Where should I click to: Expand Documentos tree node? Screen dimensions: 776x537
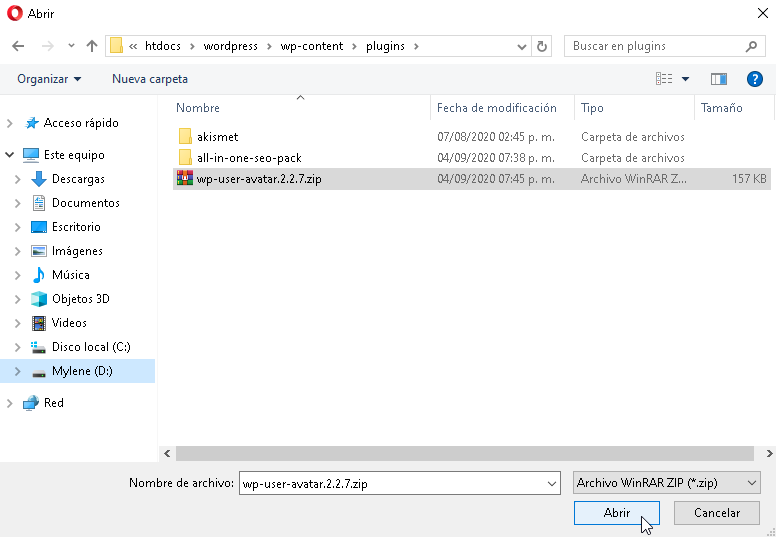point(18,203)
